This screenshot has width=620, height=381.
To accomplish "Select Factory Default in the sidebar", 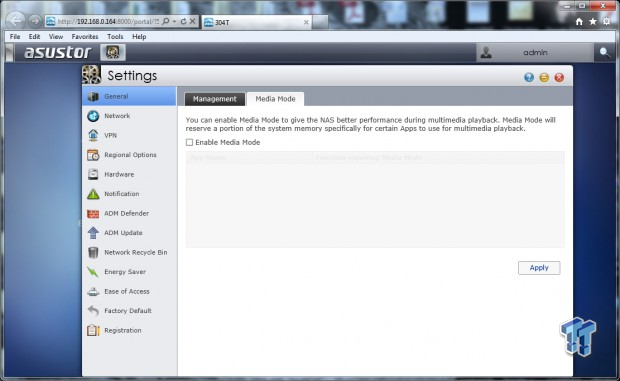I will coord(128,311).
